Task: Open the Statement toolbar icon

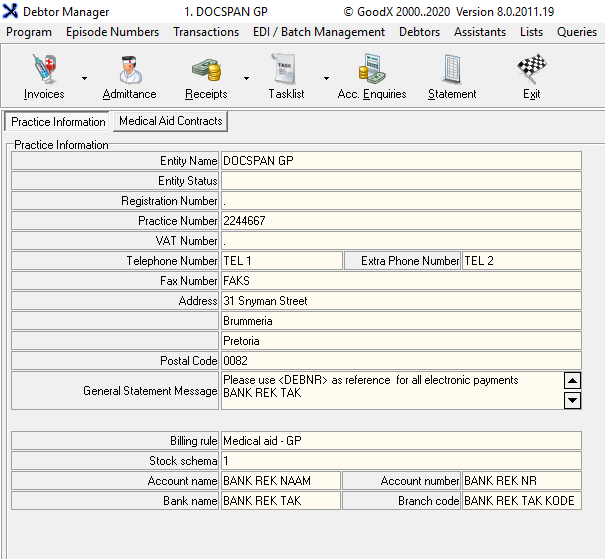Action: pos(452,76)
